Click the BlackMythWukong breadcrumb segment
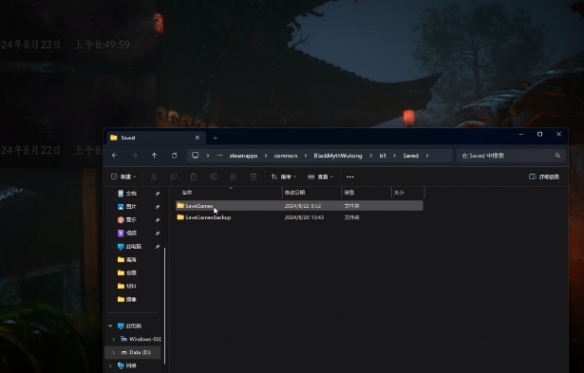Viewport: 584px width, 373px height. (x=338, y=156)
